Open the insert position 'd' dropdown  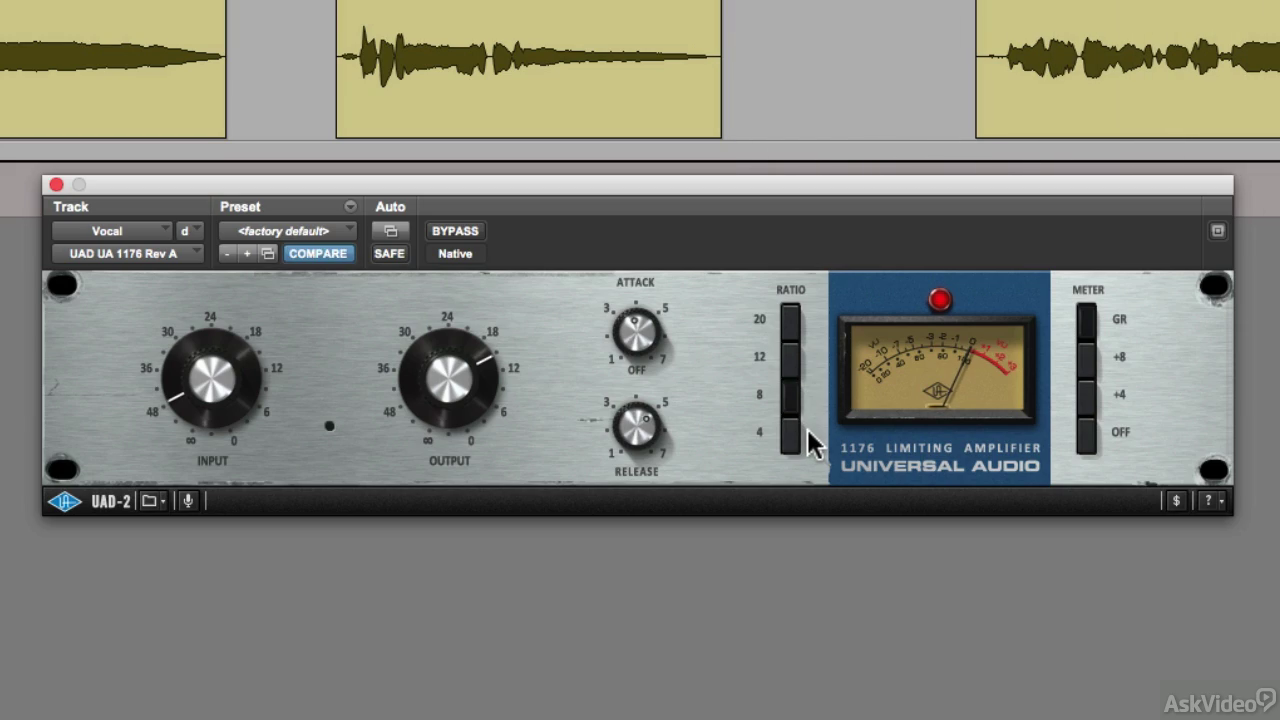click(189, 231)
